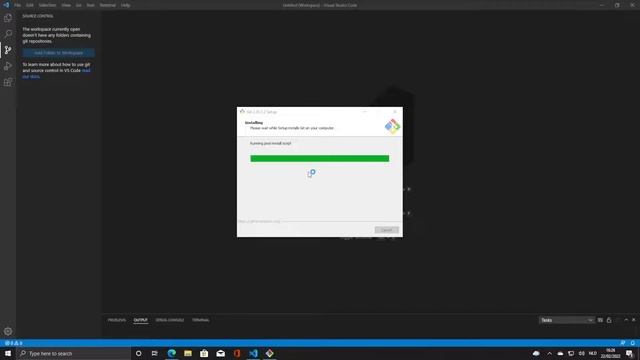
Task: Click the green installation progress bar
Action: coord(320,158)
